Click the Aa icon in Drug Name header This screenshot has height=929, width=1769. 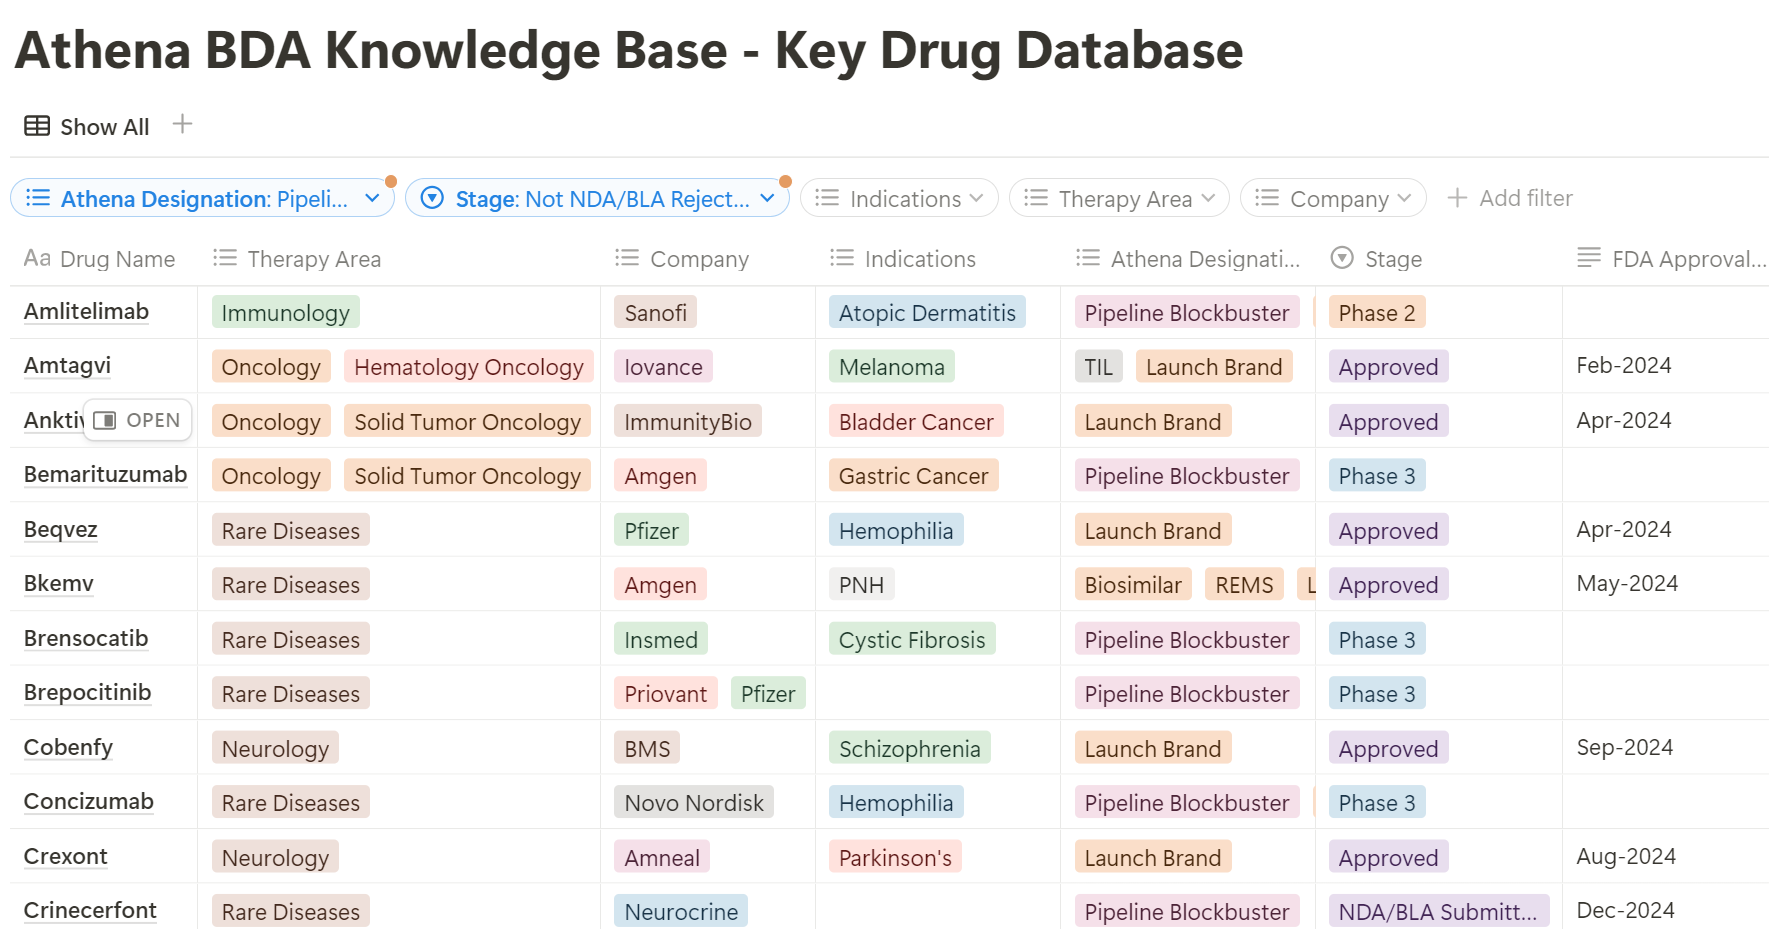(37, 258)
